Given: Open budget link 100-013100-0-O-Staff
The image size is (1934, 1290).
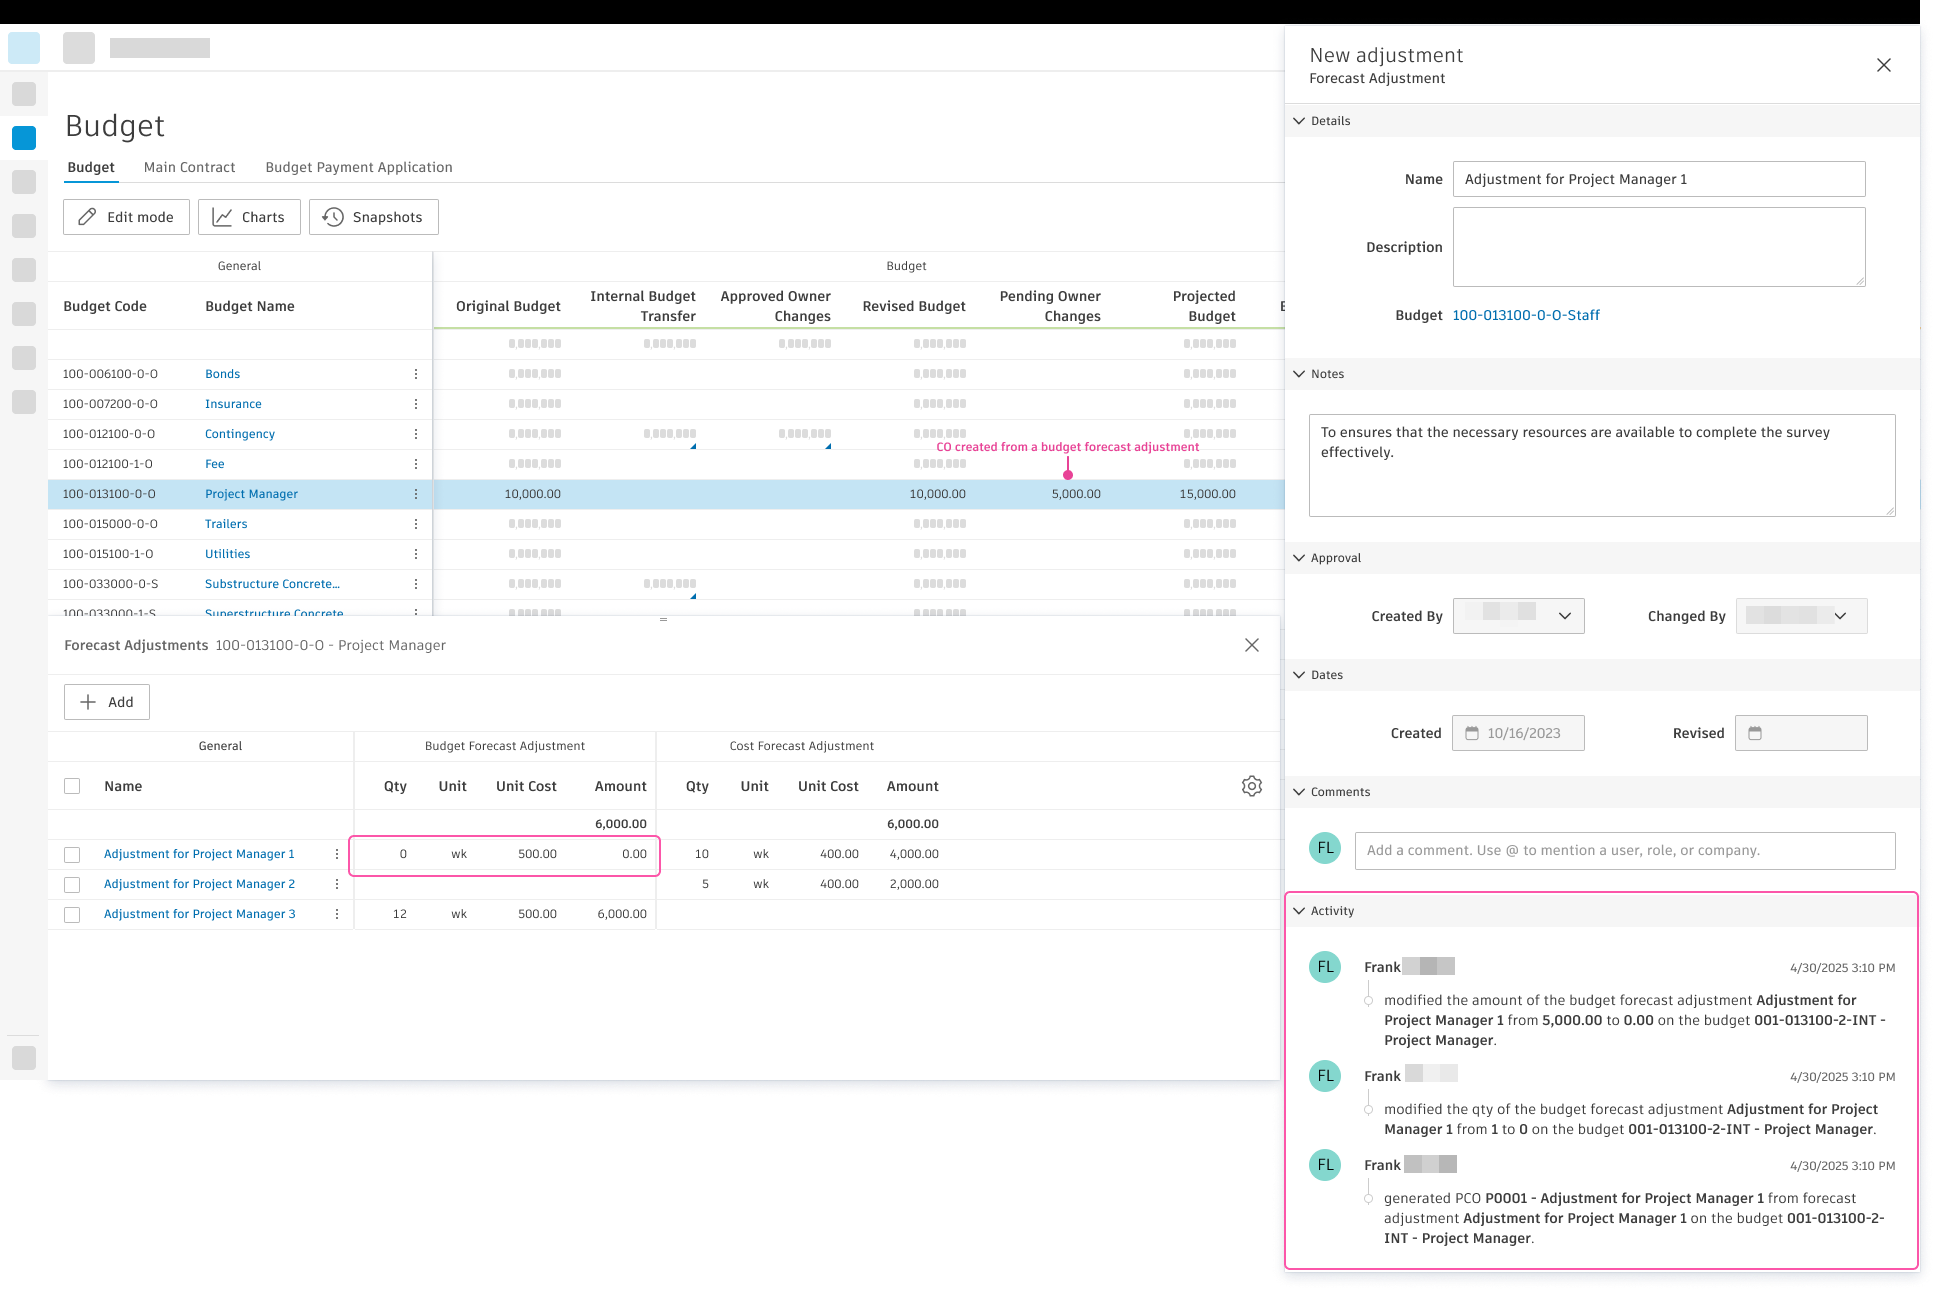Looking at the screenshot, I should coord(1525,315).
